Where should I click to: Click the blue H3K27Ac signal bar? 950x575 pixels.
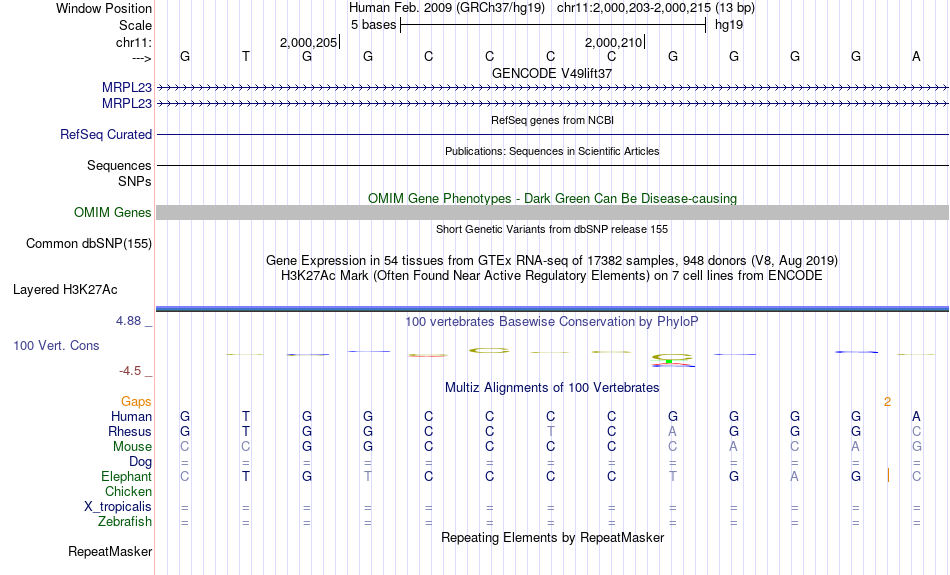pos(552,309)
